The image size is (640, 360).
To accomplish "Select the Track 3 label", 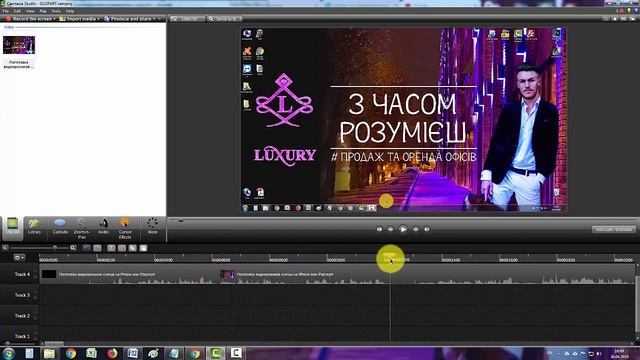I will click(22, 295).
